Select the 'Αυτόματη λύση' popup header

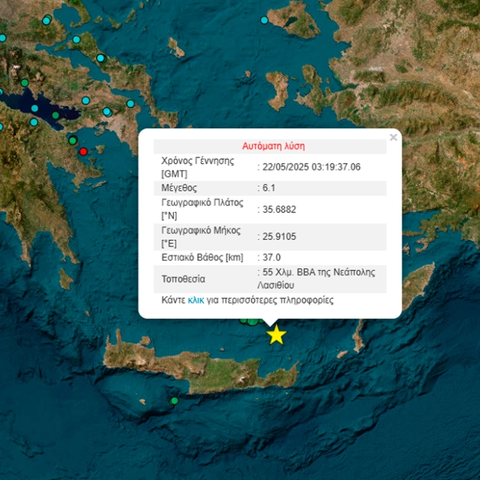point(273,146)
